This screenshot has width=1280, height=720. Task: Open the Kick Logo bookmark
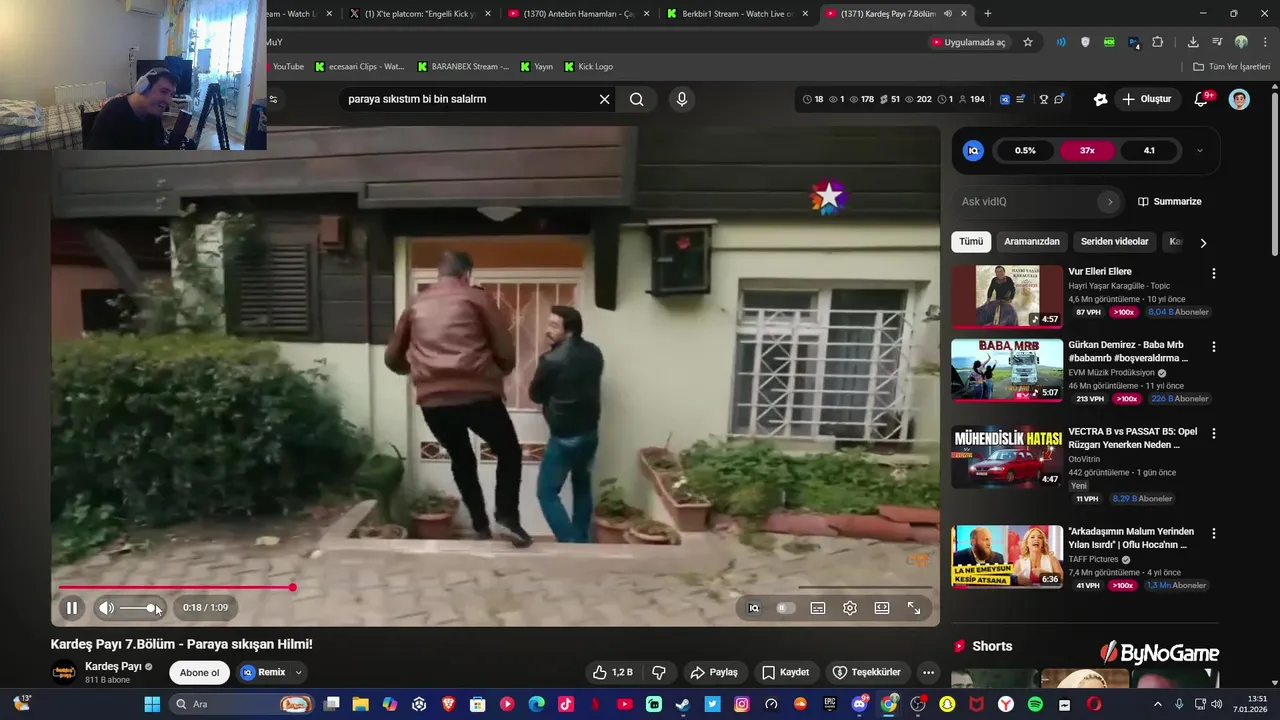[x=589, y=67]
